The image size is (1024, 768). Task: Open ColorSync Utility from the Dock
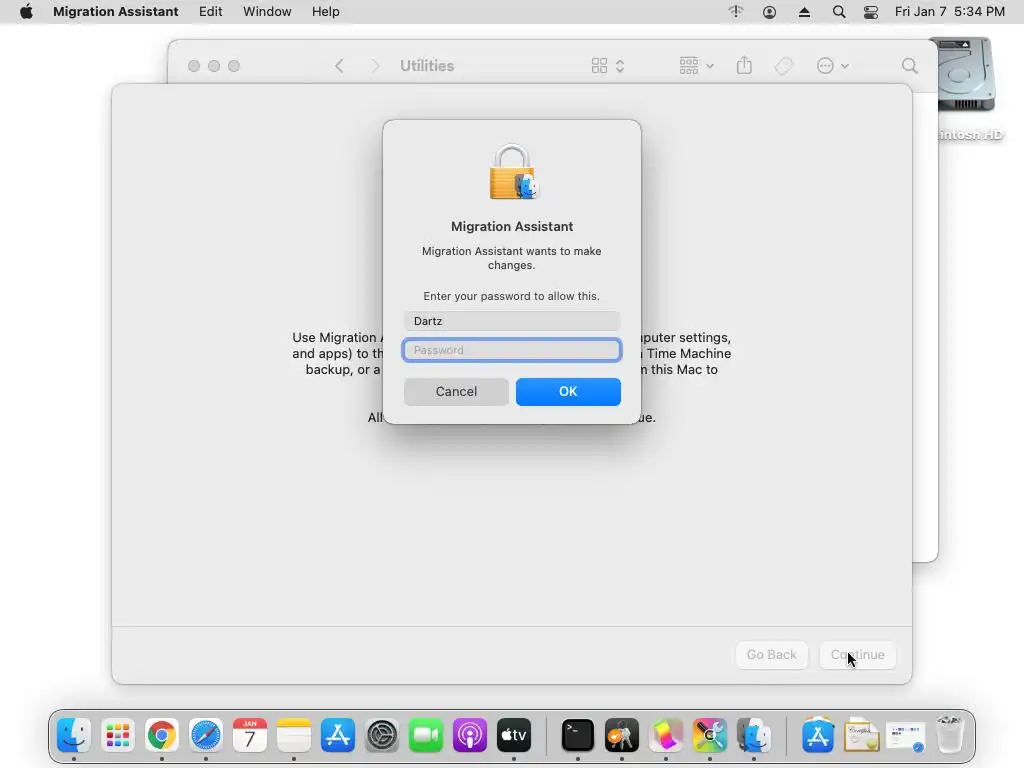(710, 735)
